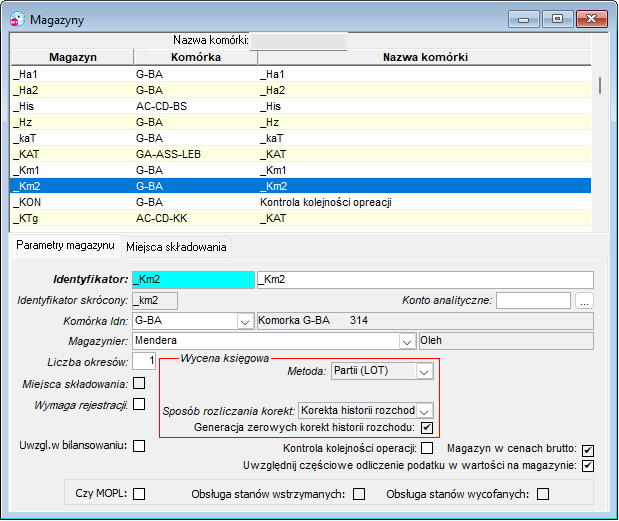This screenshot has width=619, height=521.
Task: Expand the Metoda wyceny dropdown
Action: coord(424,371)
